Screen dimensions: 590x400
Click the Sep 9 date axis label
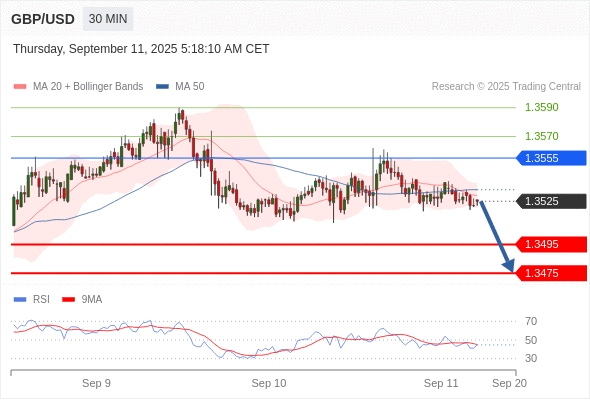pyautogui.click(x=96, y=383)
